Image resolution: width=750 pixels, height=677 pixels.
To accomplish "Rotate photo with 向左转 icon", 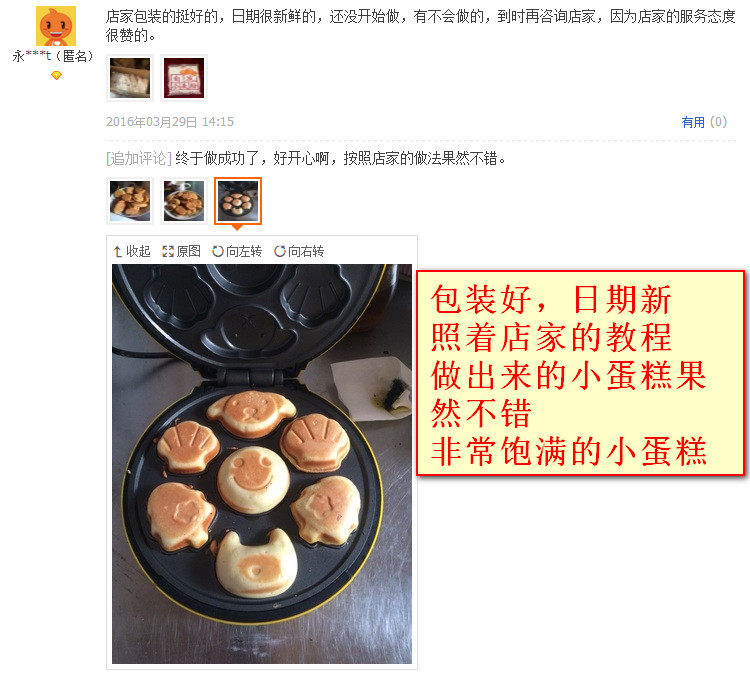I will point(218,251).
